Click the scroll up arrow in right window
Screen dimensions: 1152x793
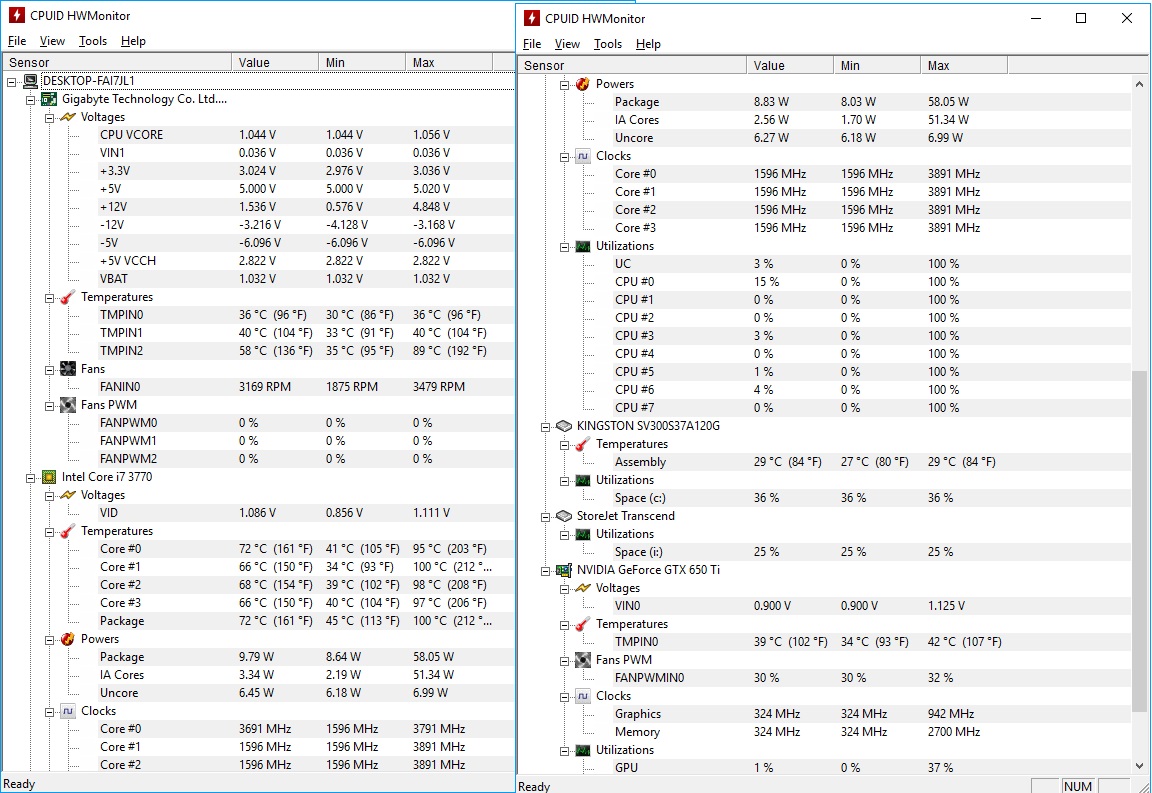click(x=1140, y=84)
